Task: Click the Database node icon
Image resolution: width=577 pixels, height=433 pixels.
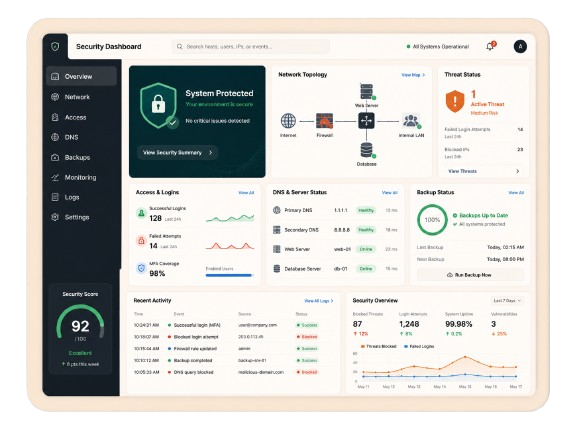Action: 367,150
